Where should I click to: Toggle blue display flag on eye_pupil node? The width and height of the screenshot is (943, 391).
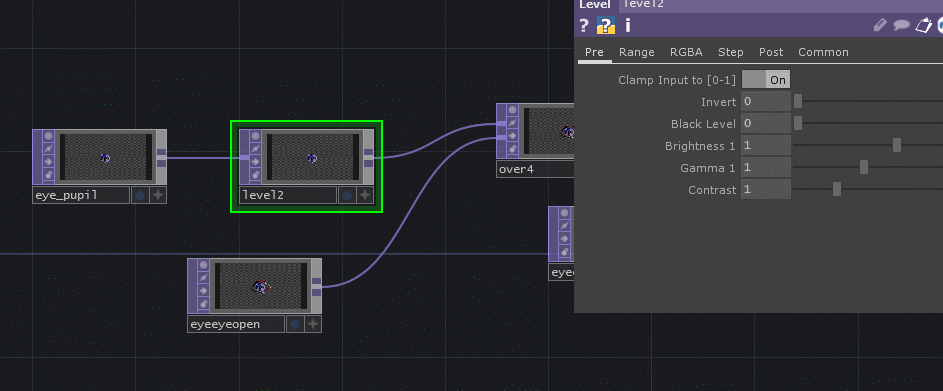pos(140,195)
